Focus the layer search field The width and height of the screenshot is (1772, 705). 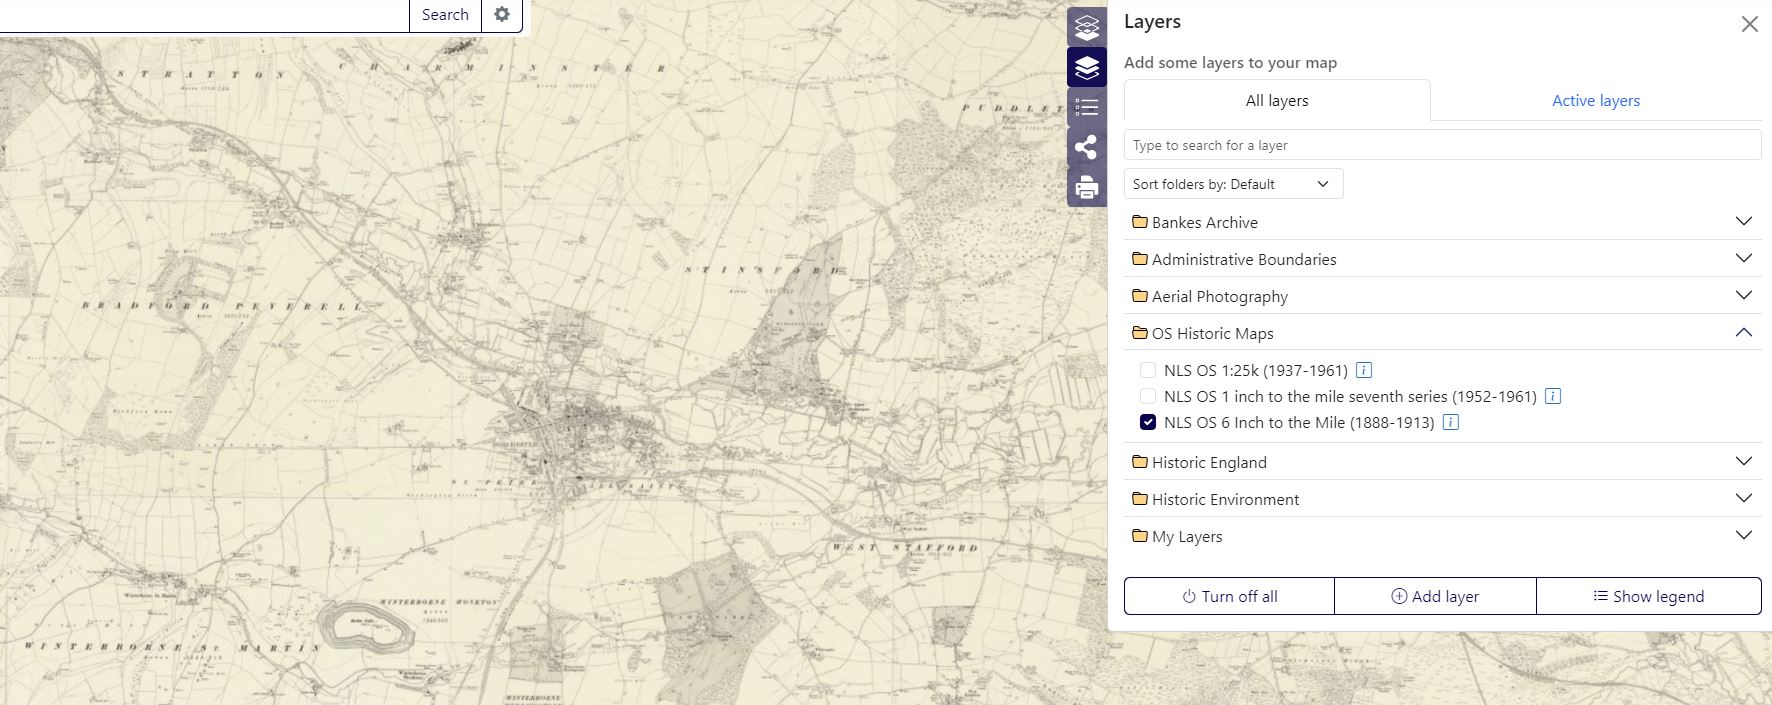[x=1442, y=145]
